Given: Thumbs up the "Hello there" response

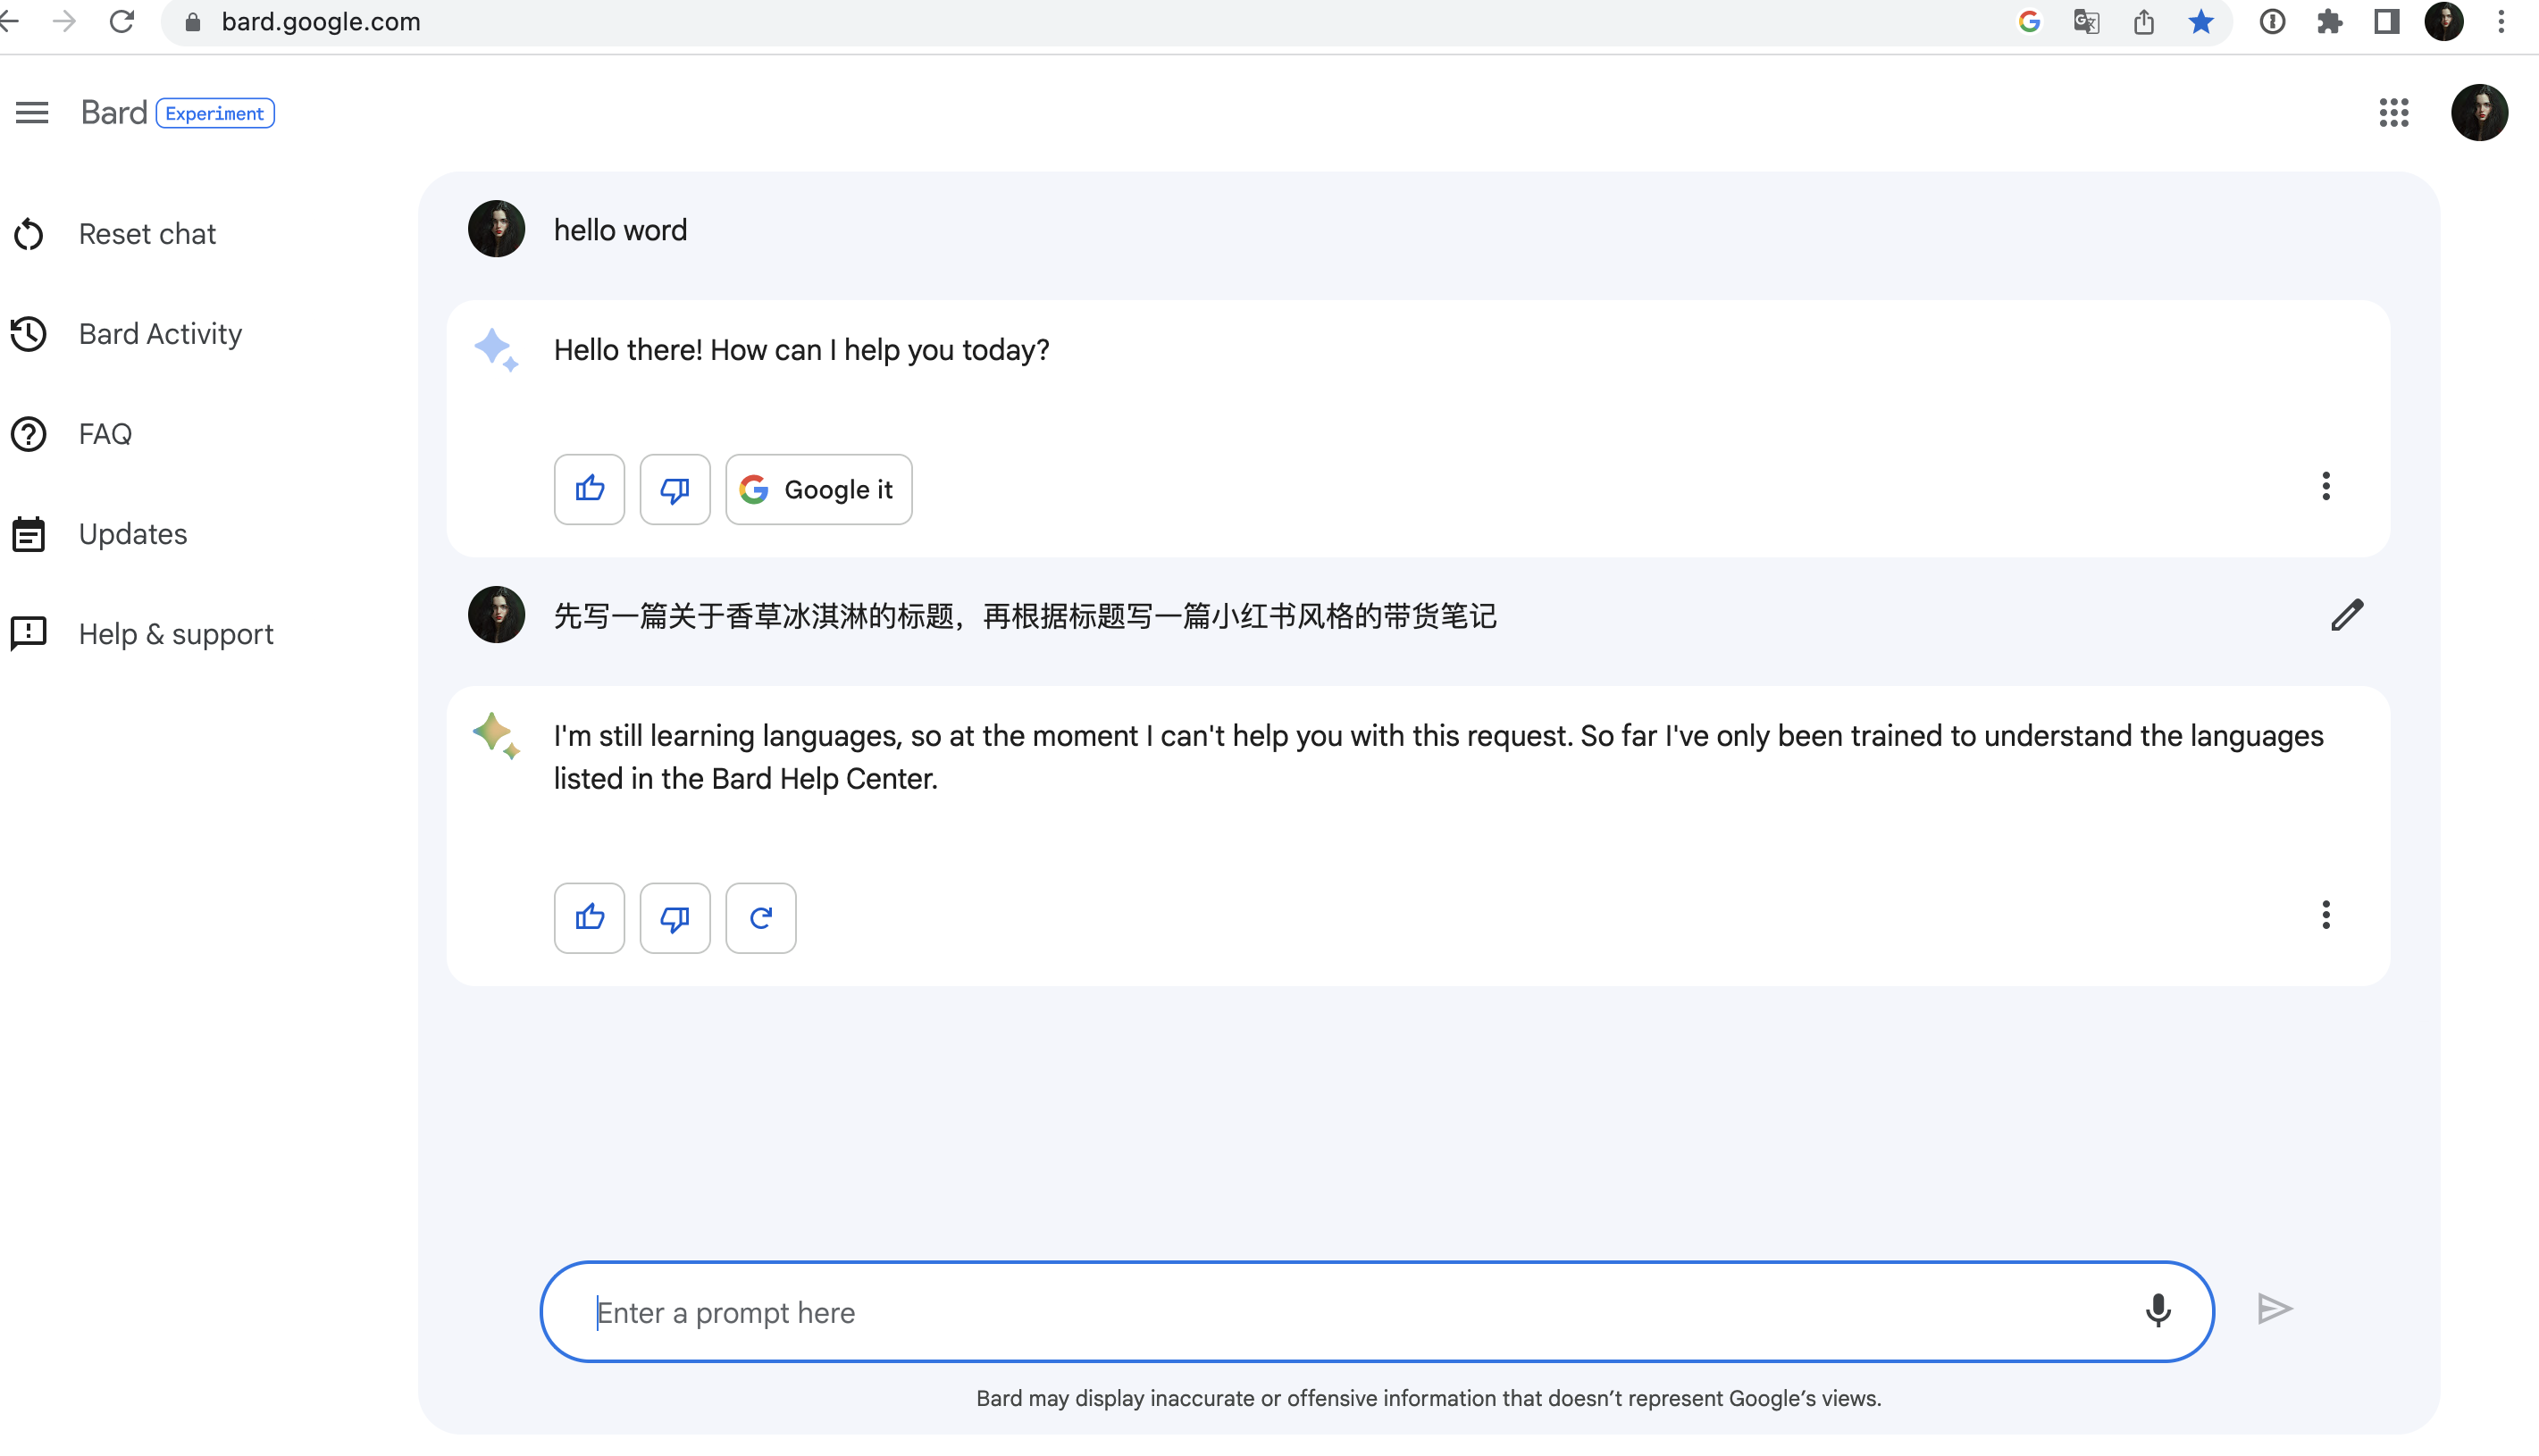Looking at the screenshot, I should [589, 489].
